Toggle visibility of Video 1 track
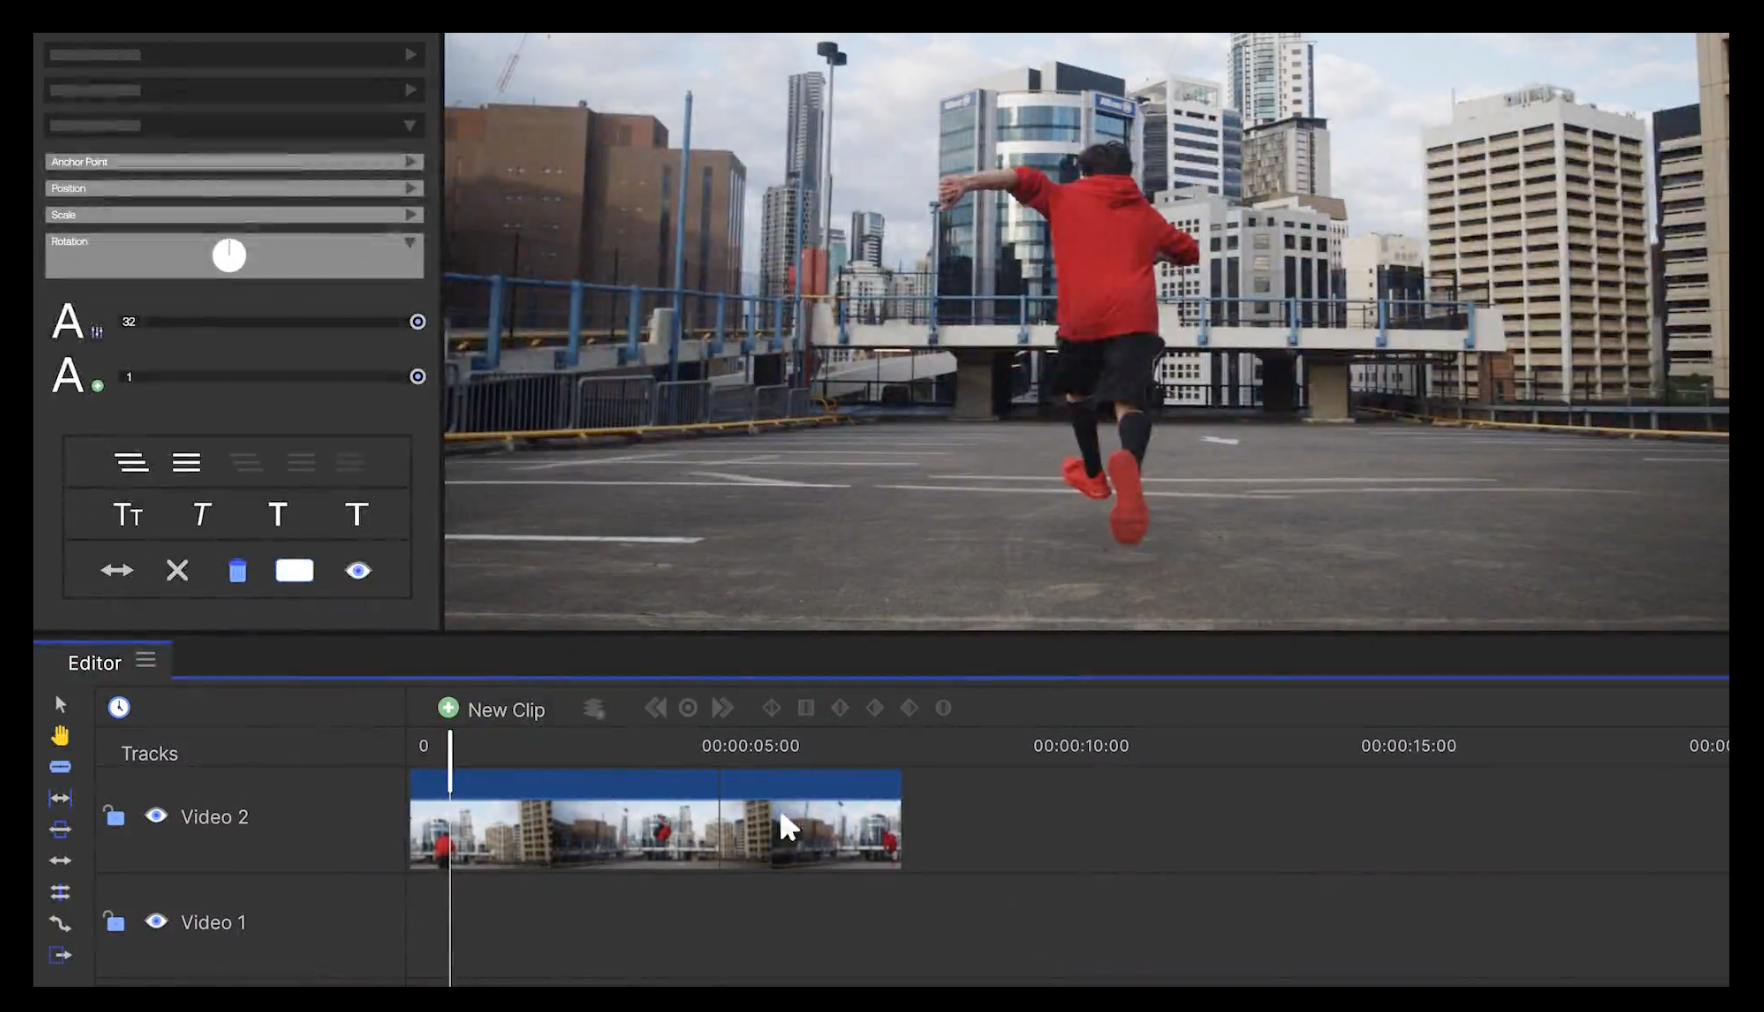 click(156, 922)
